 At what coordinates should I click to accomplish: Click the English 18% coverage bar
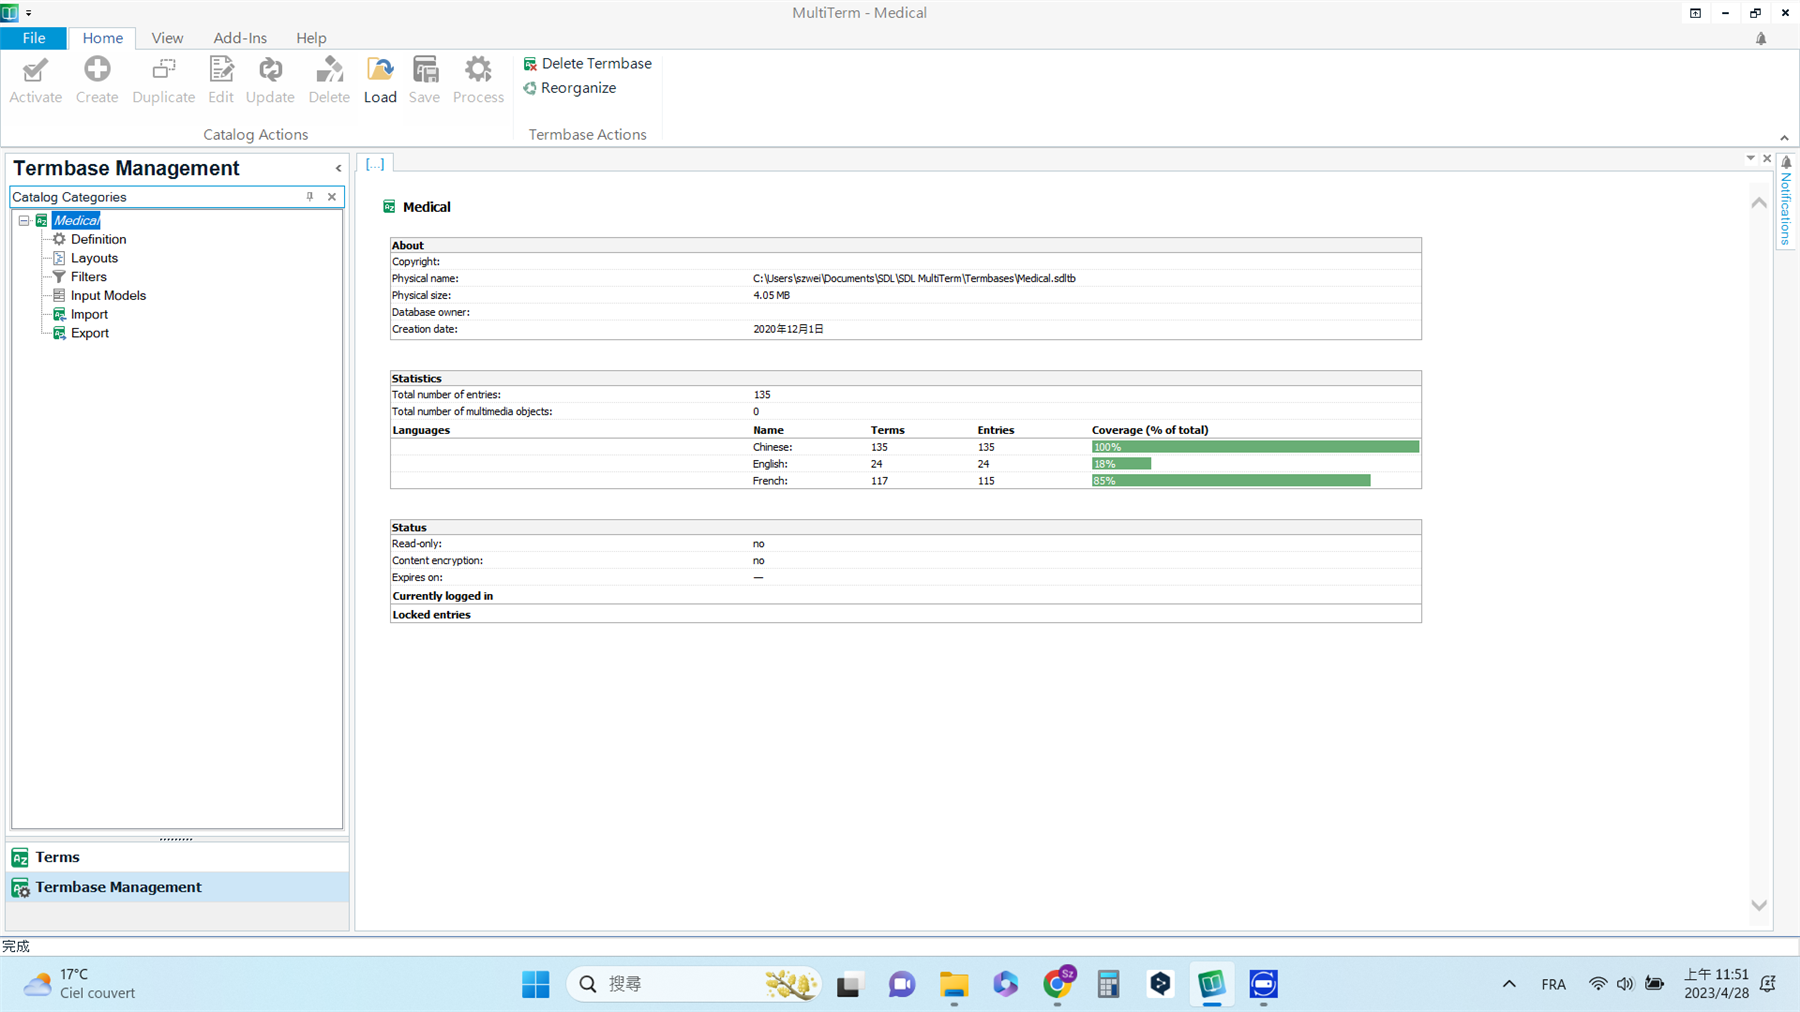click(1121, 464)
